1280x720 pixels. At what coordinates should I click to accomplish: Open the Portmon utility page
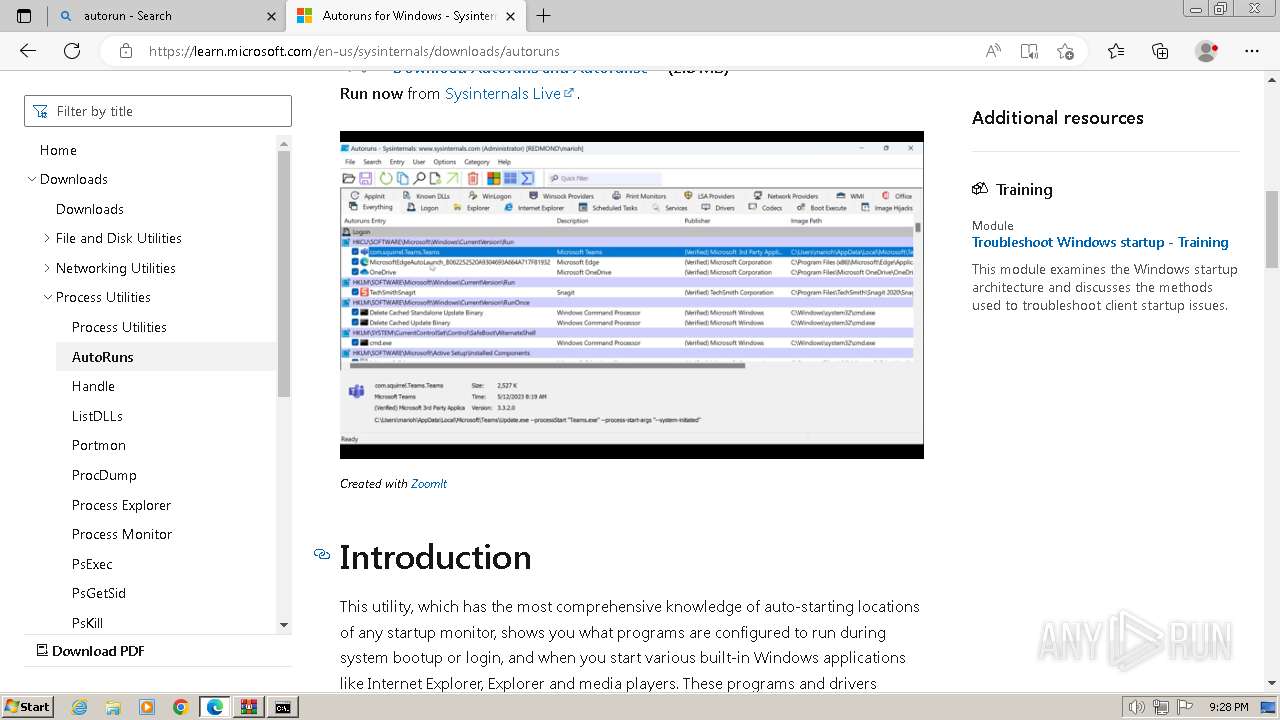[99, 445]
